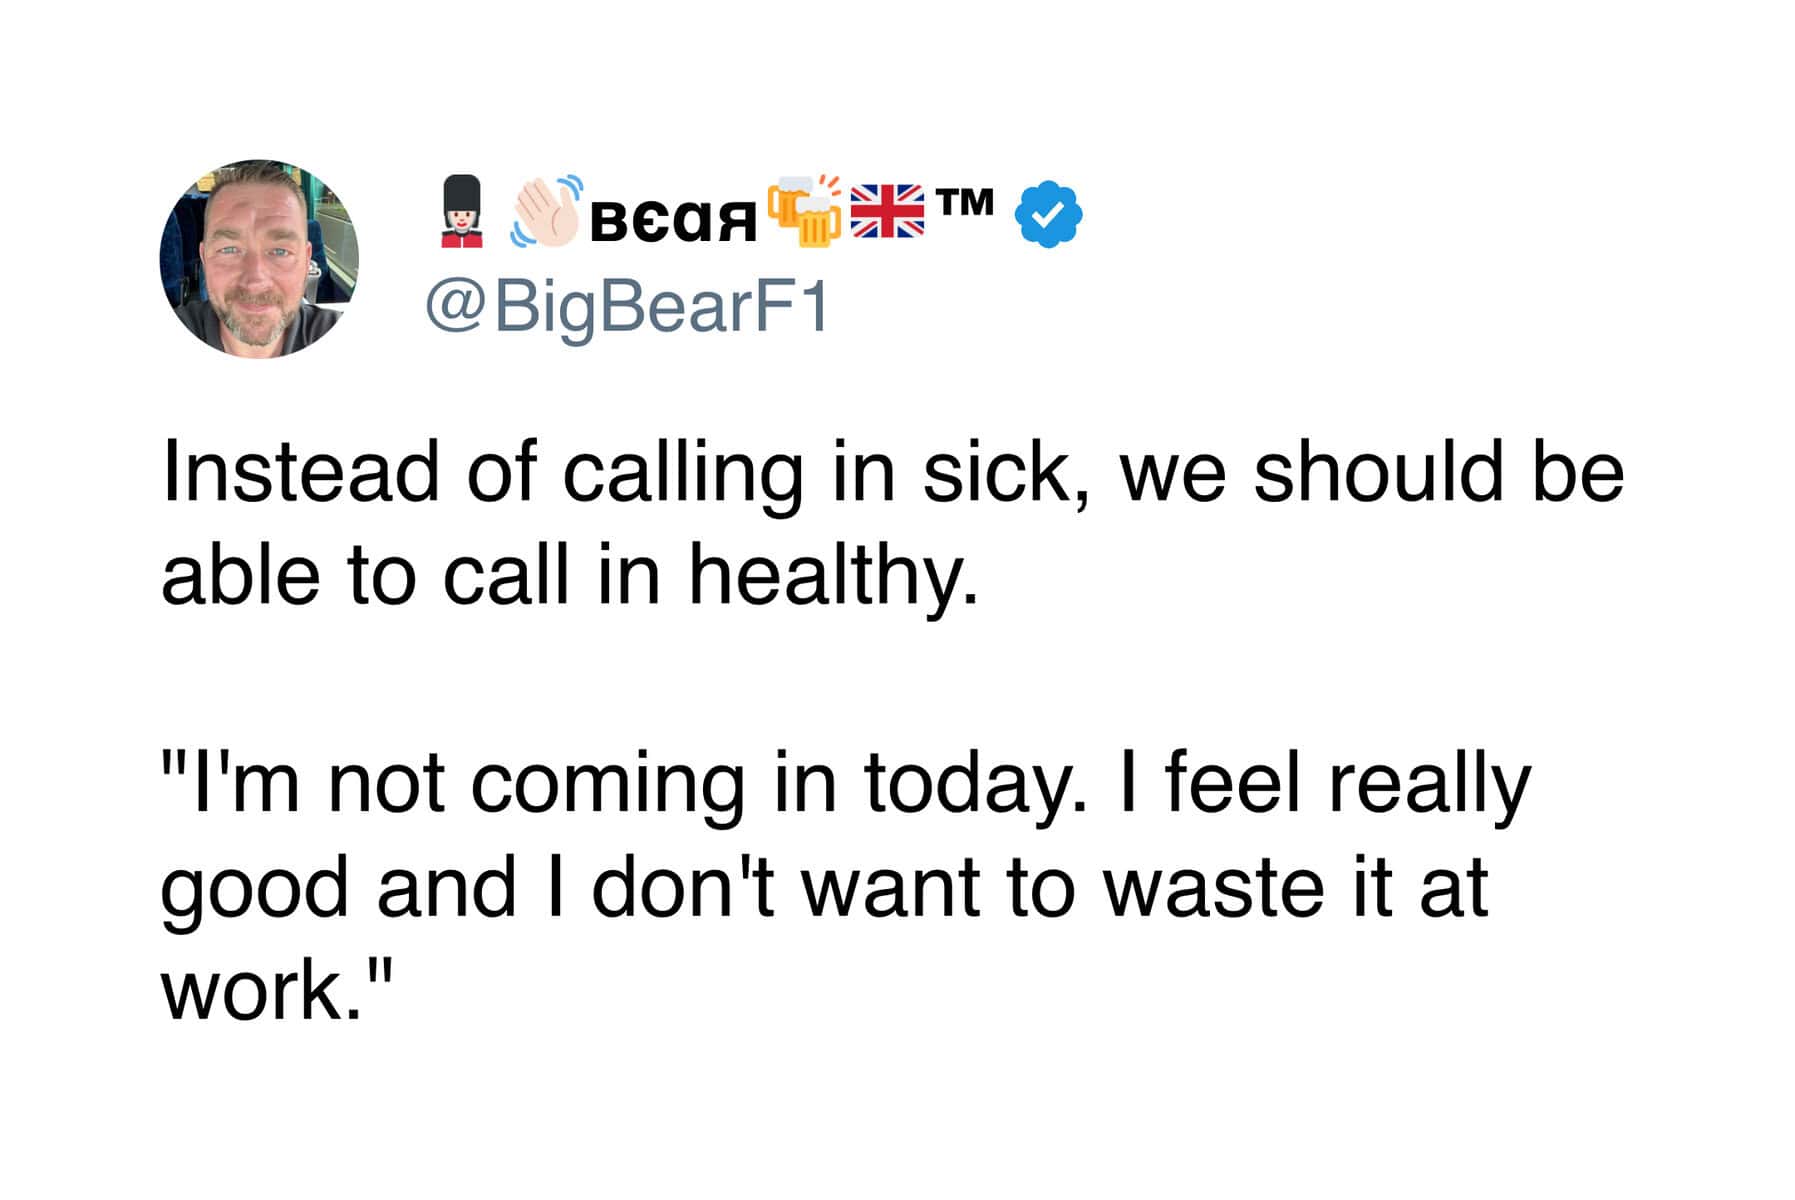Click the word "waste" in the quote
The height and width of the screenshot is (1200, 1795).
1215,888
